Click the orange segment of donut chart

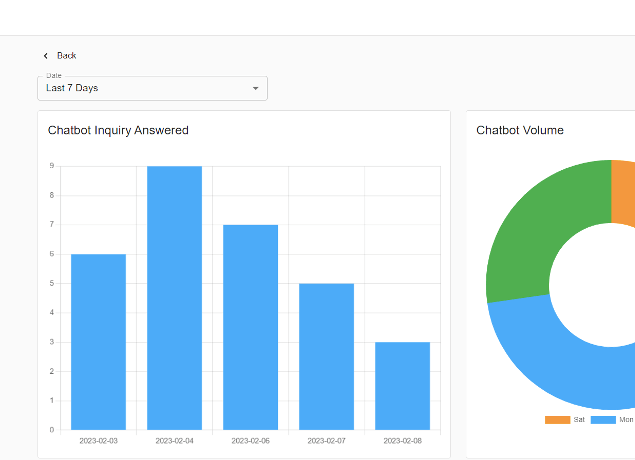622,190
